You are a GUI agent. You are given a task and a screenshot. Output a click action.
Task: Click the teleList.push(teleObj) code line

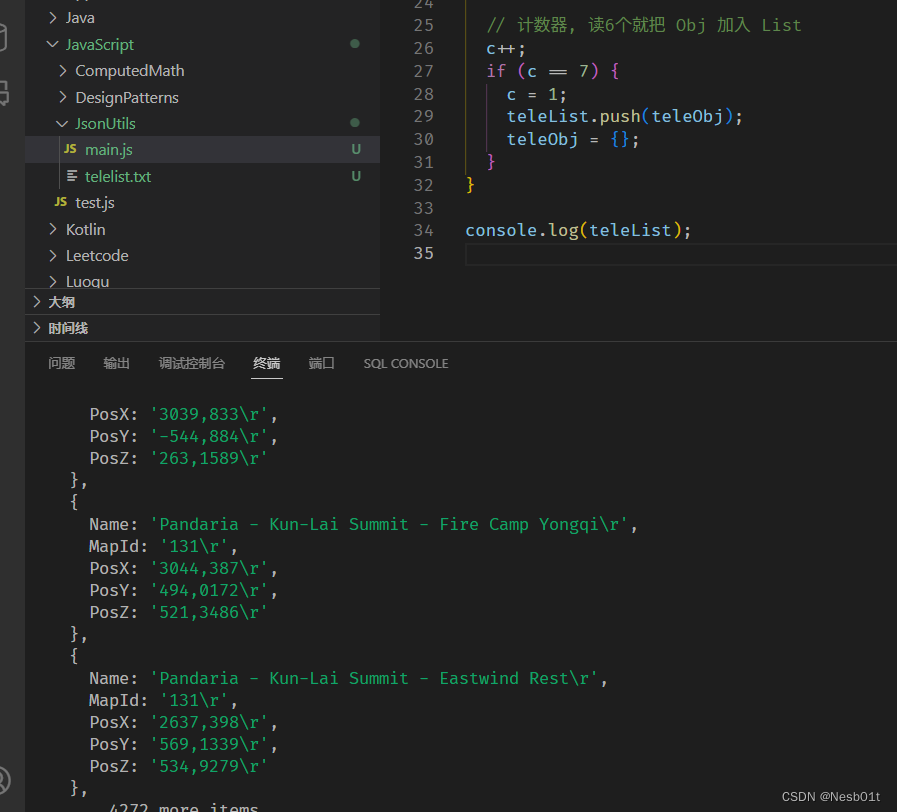[x=625, y=117]
